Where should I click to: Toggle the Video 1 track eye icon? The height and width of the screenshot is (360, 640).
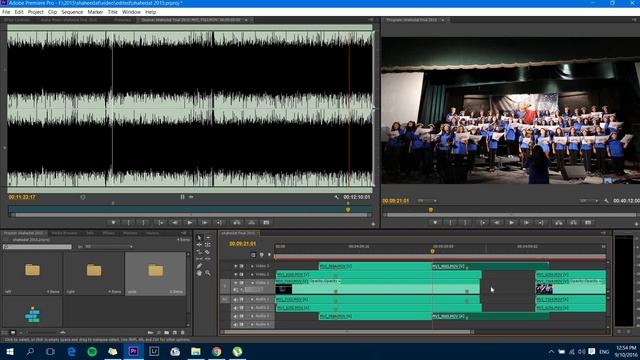pos(236,283)
